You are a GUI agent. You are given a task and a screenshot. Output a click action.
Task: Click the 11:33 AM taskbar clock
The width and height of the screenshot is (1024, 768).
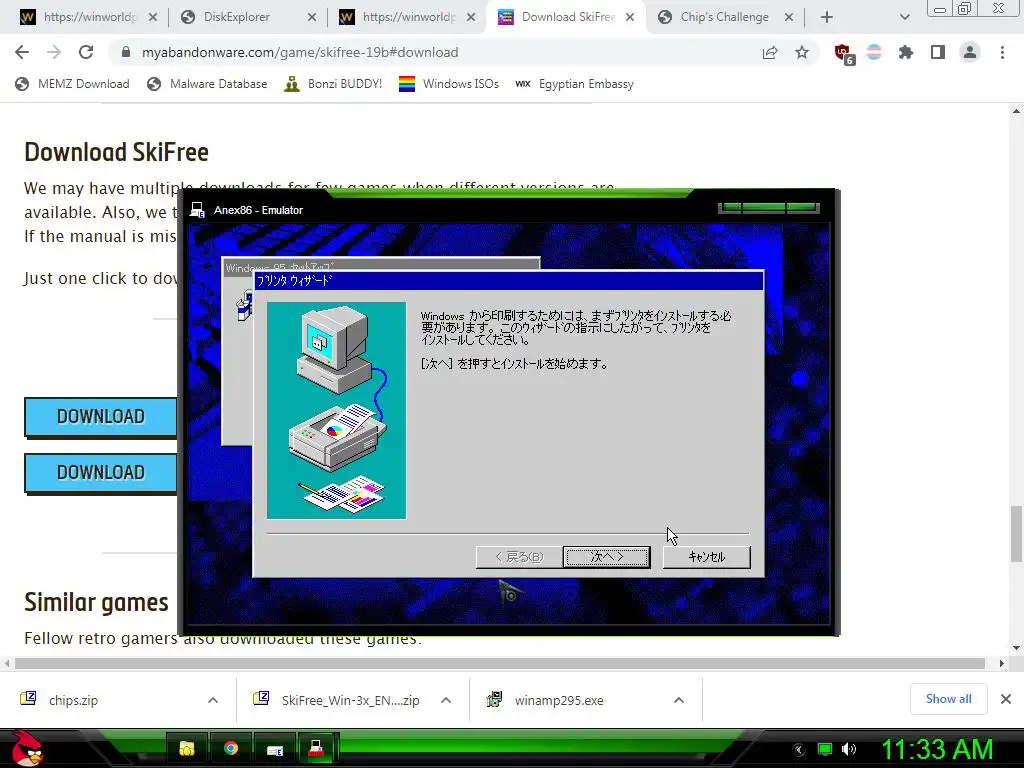pos(937,749)
